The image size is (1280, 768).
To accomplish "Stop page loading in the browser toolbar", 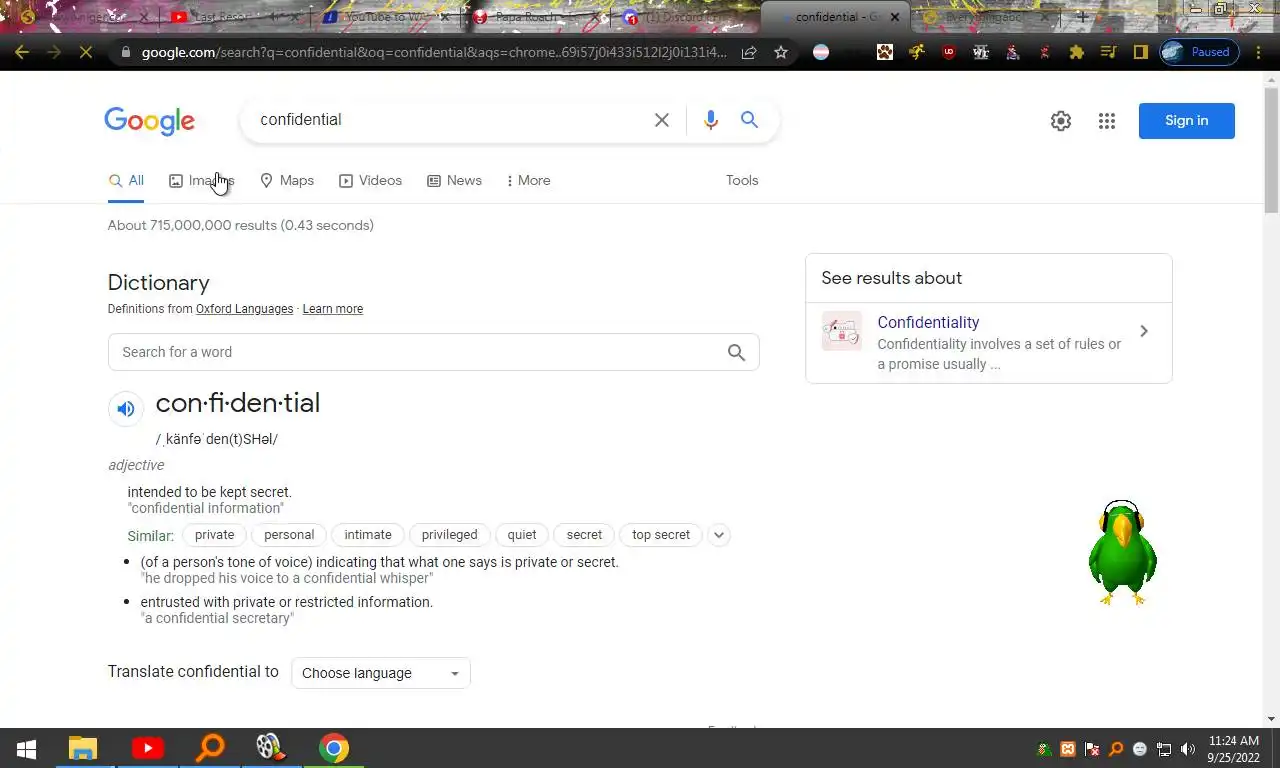I will pos(86,52).
